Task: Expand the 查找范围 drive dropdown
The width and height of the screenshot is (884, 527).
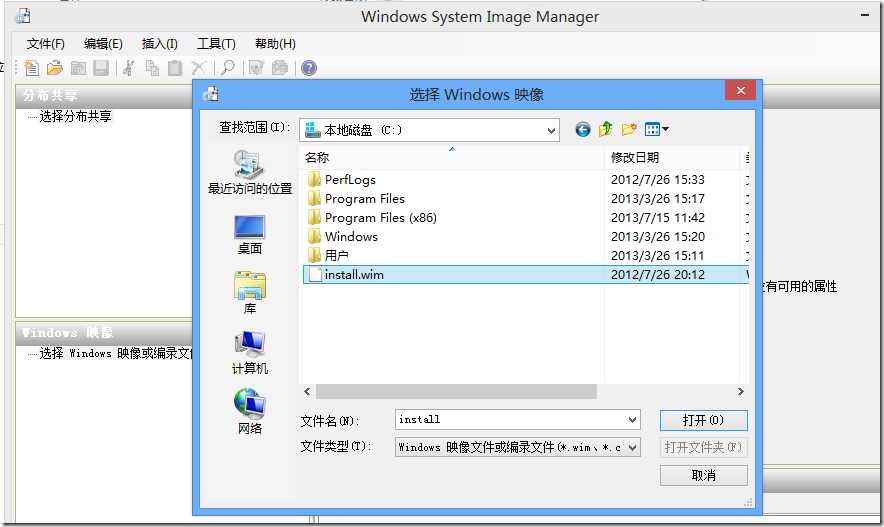Action: (551, 131)
